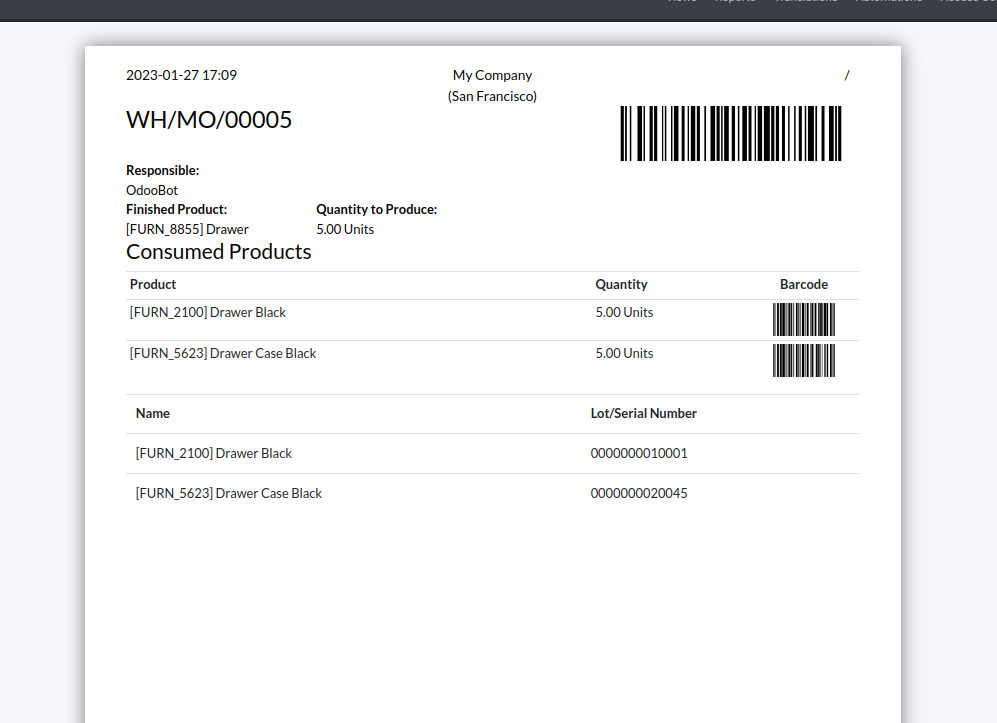Click the slash at the page's top right
The image size is (997, 723).
[x=847, y=75]
